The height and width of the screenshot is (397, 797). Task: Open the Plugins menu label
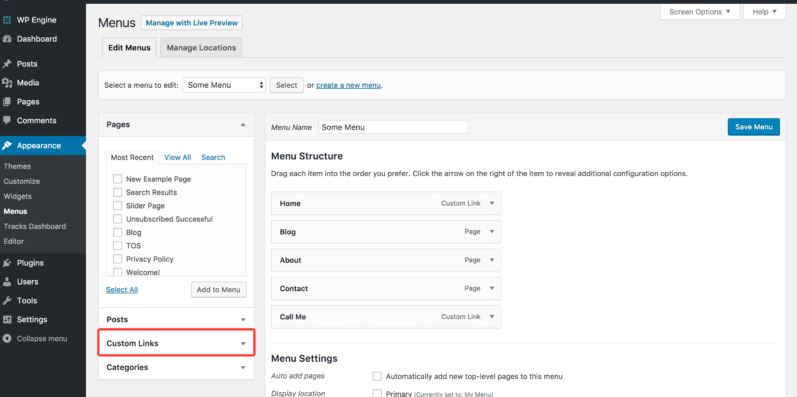[x=30, y=263]
